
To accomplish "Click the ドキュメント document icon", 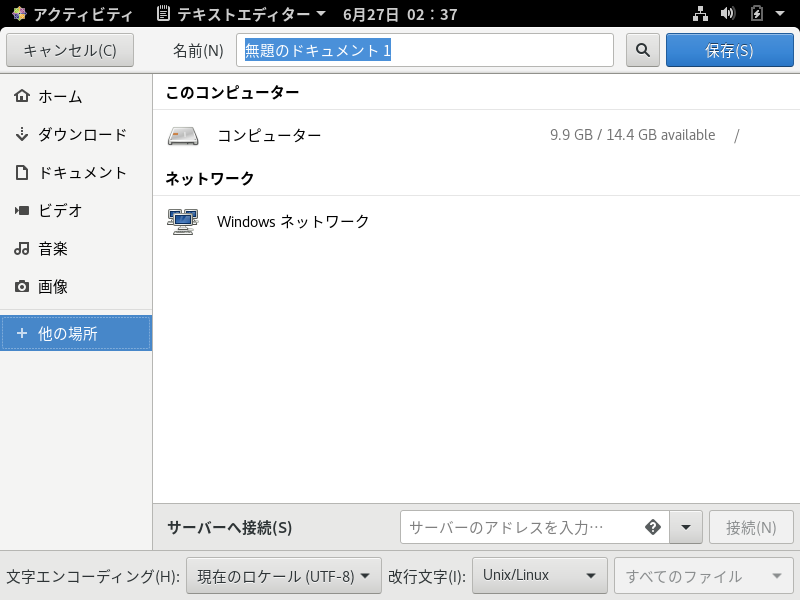I will click(x=22, y=172).
